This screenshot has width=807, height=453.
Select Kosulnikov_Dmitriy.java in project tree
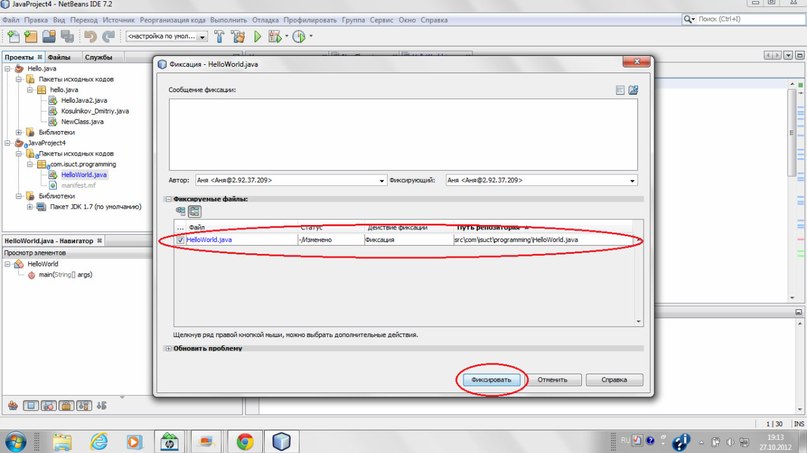tap(95, 111)
